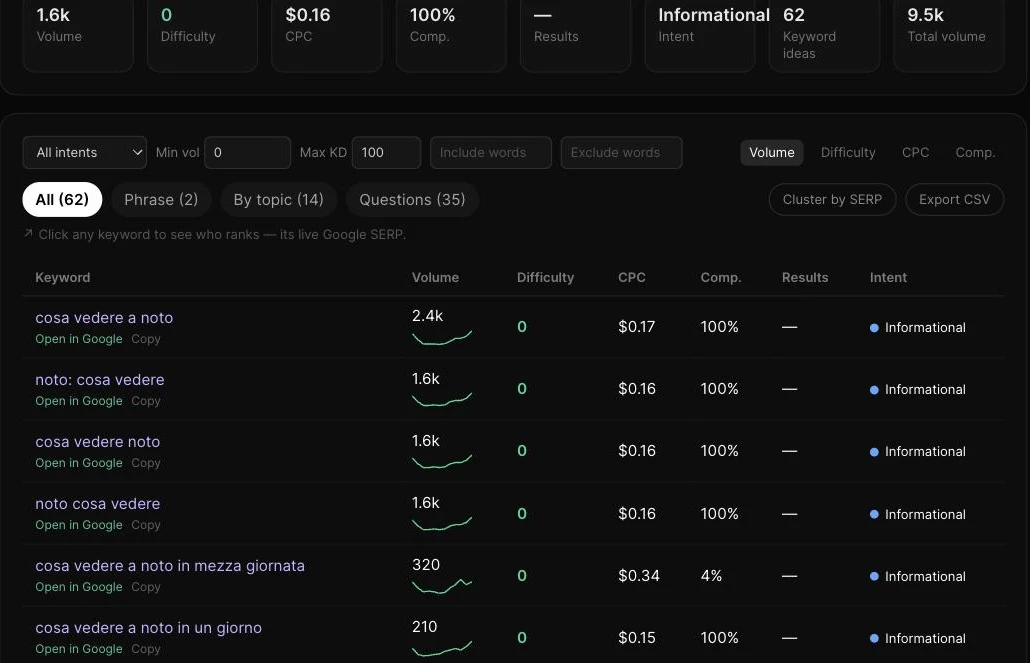This screenshot has height=663, width=1030.
Task: Open 'noto: cosa vedere' in Google
Action: click(x=79, y=401)
